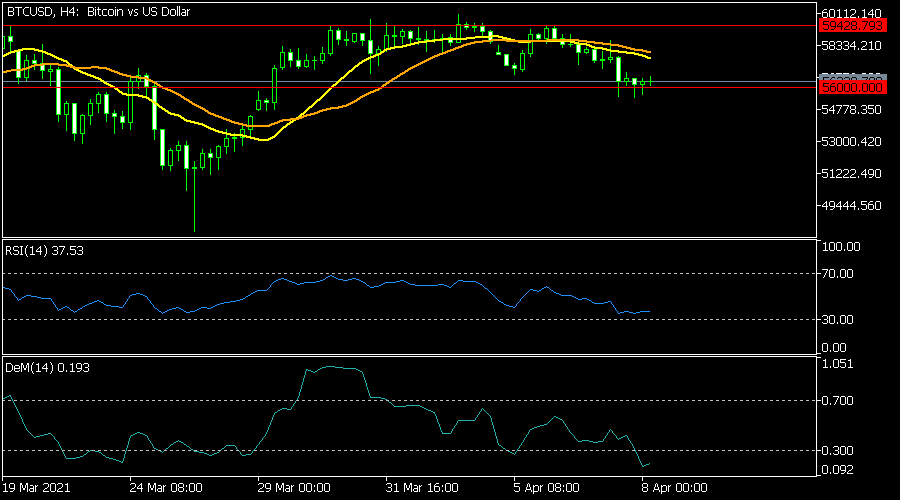Image resolution: width=900 pixels, height=500 pixels.
Task: Click the 54778.350 price scale value
Action: tap(851, 109)
